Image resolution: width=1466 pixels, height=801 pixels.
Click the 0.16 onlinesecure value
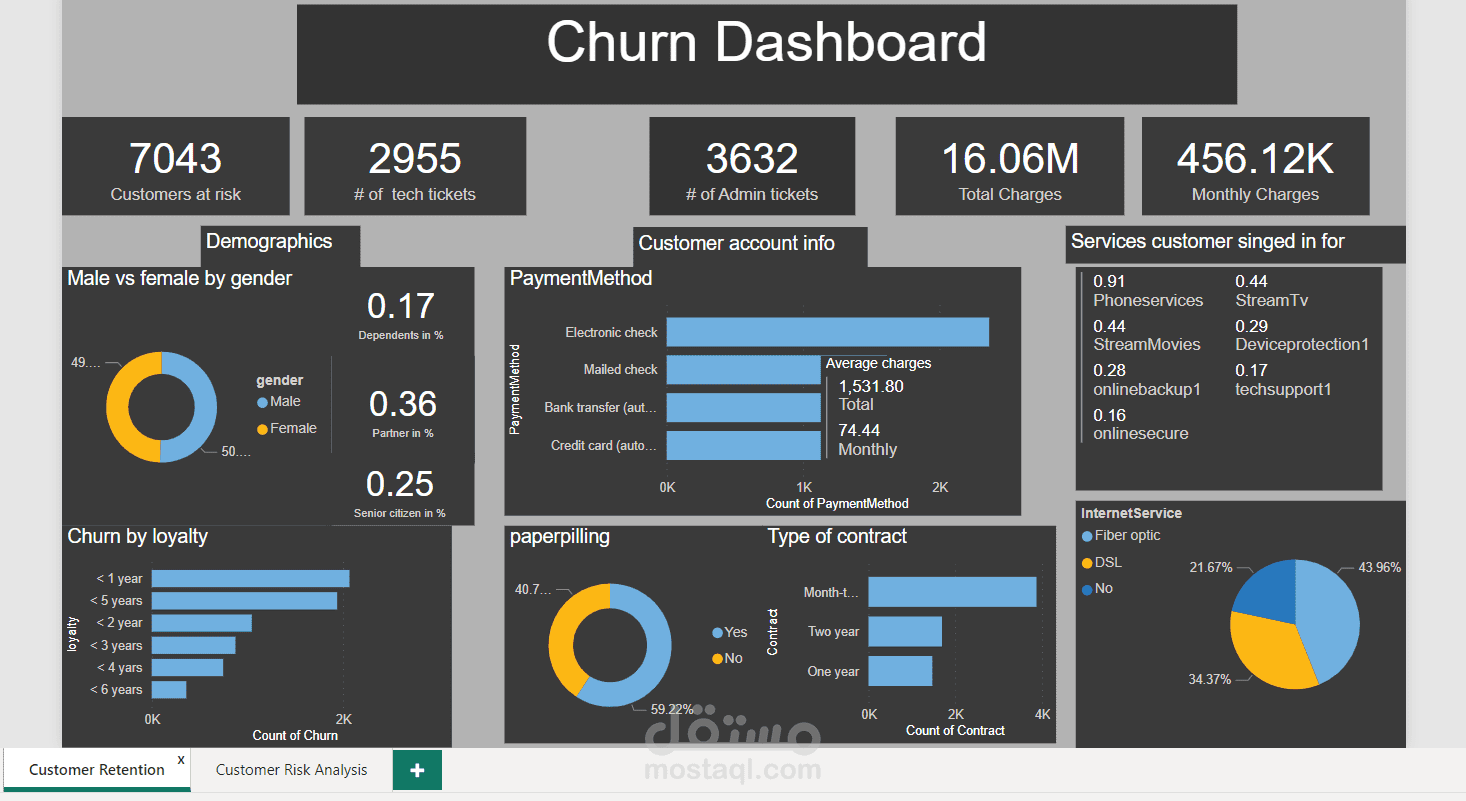(1141, 424)
